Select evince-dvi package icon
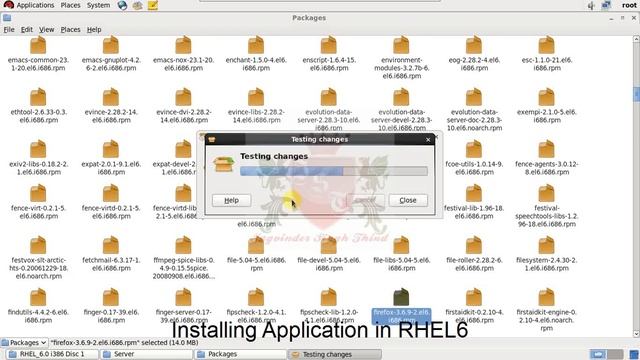The height and width of the screenshot is (360, 640). click(x=183, y=97)
